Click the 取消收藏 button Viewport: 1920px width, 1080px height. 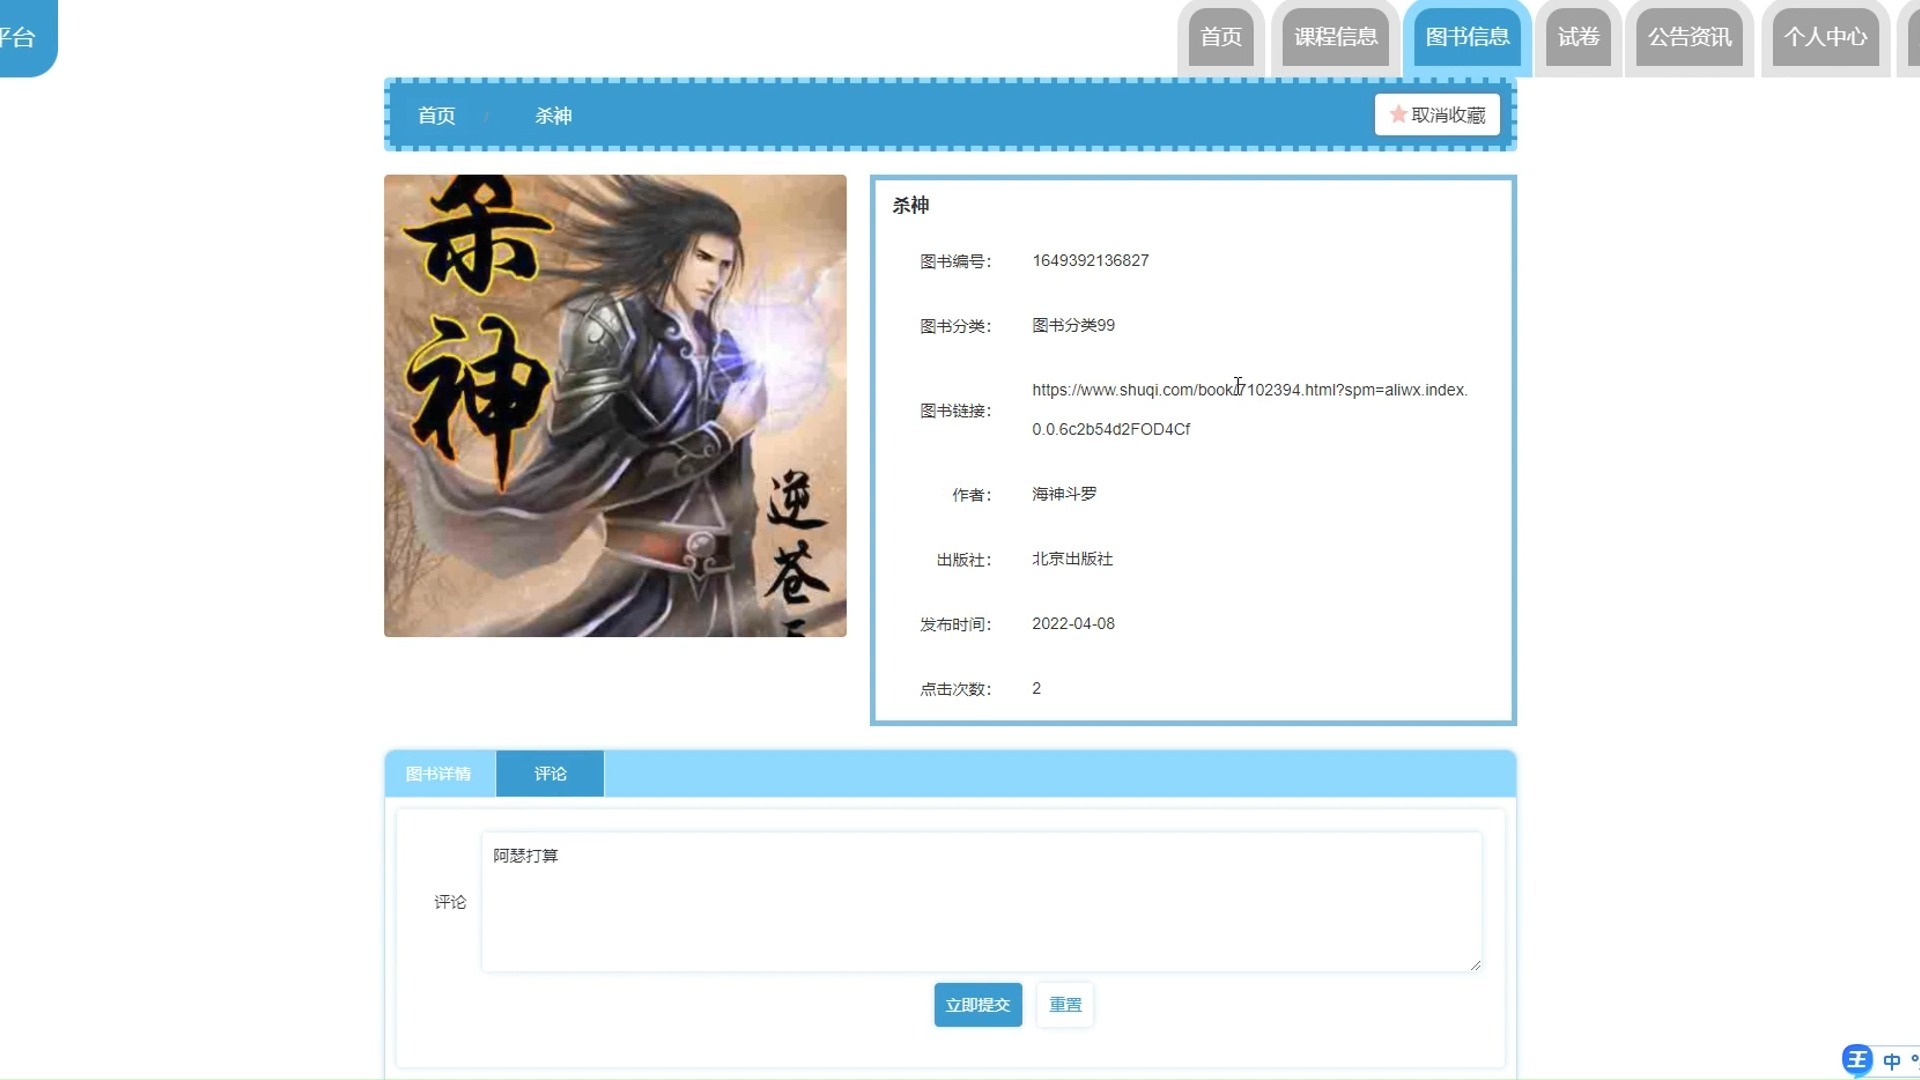coord(1437,115)
